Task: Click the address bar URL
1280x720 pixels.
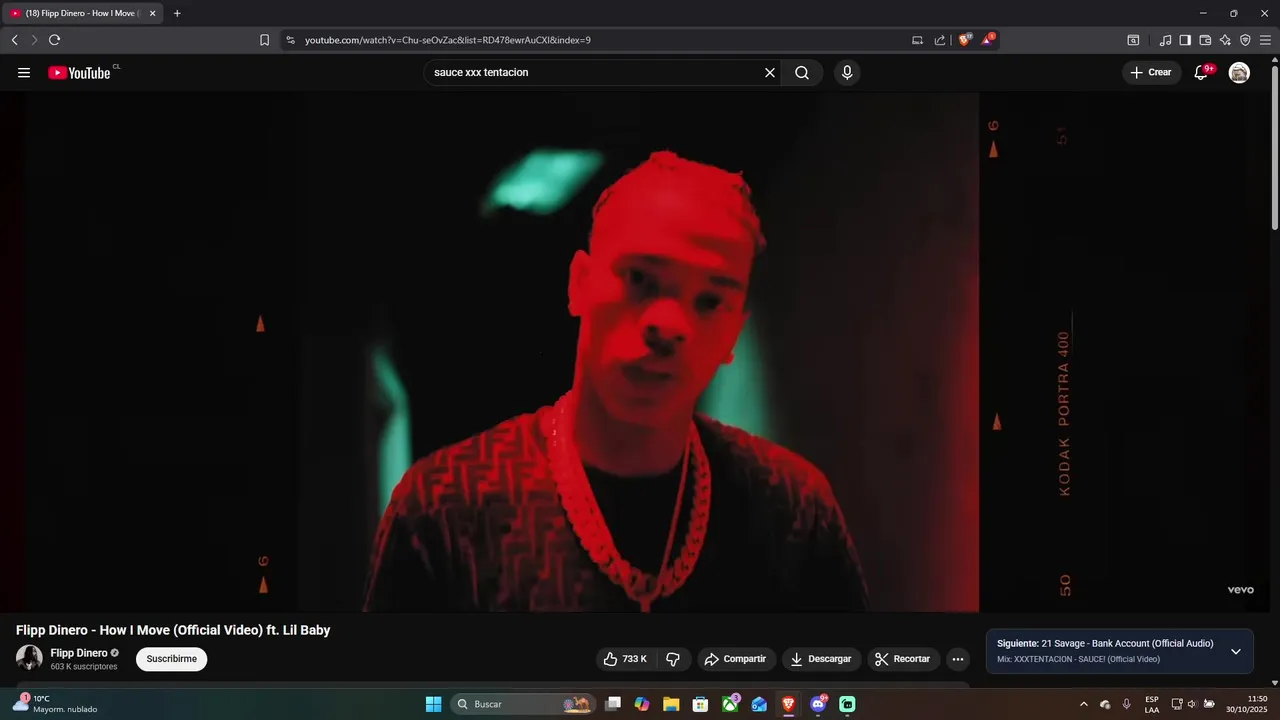Action: tap(448, 40)
